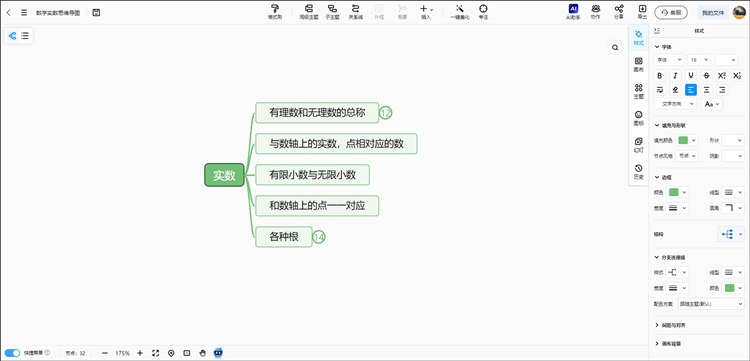750x361 pixels.
Task: Insert a relationship line (关系线)
Action: tap(355, 12)
